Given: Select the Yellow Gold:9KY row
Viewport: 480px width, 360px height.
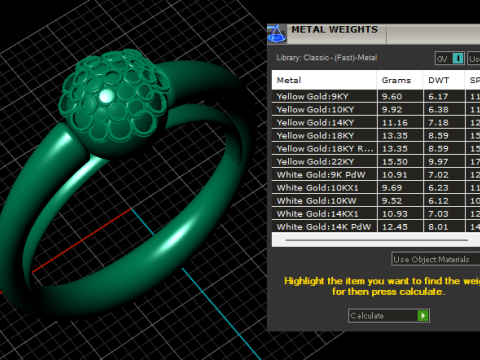Looking at the screenshot, I should [376, 96].
